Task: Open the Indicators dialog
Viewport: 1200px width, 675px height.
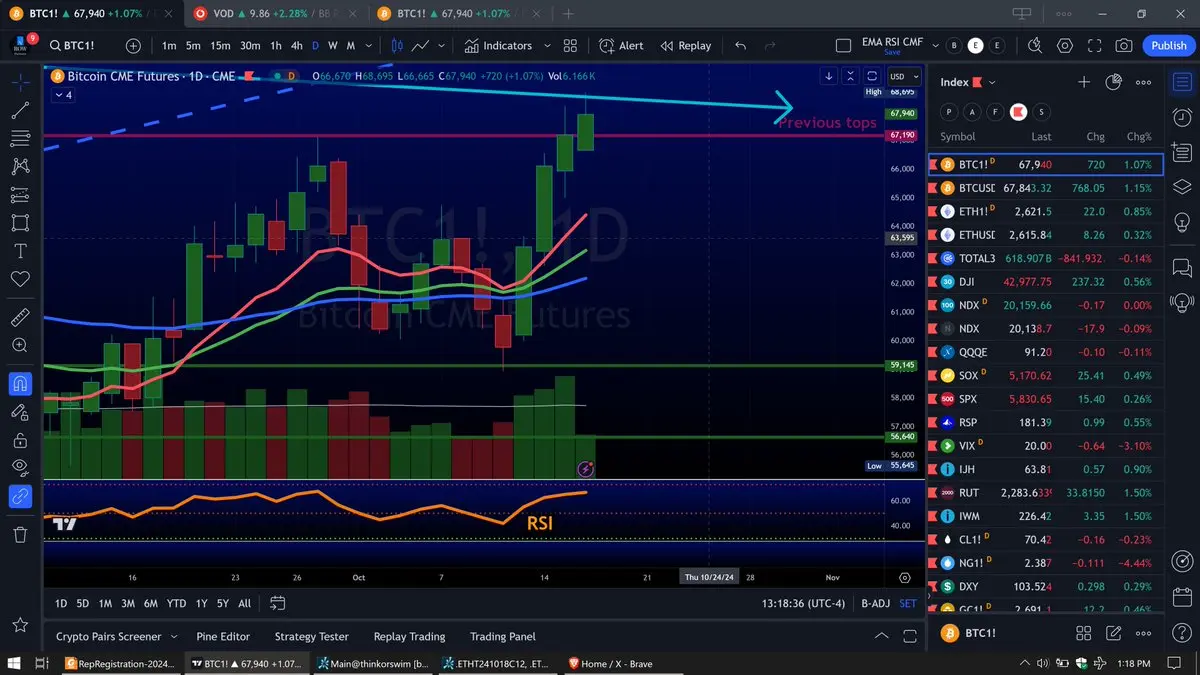Action: point(499,45)
